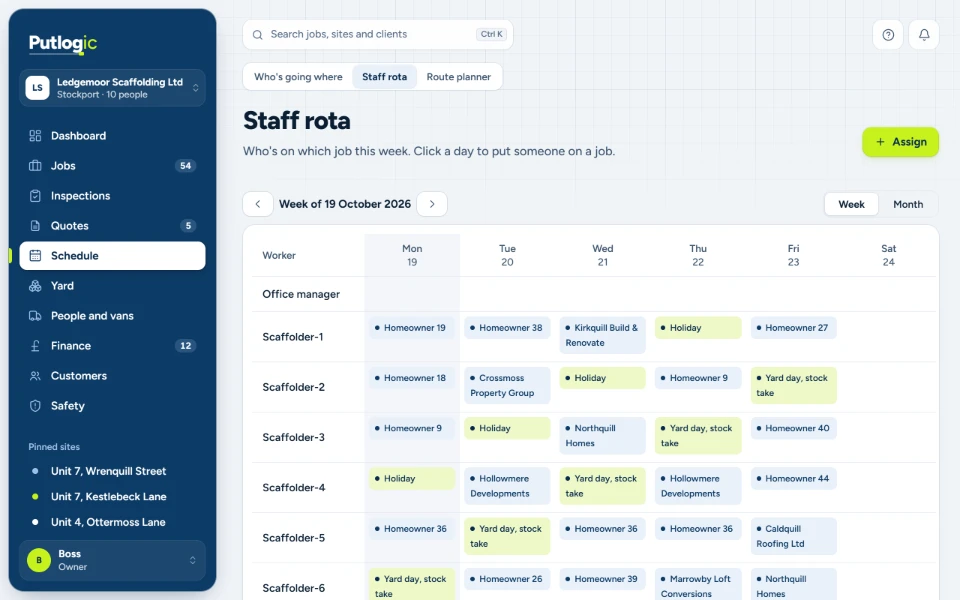Click the Quotes document icon
The image size is (960, 600).
coord(35,226)
